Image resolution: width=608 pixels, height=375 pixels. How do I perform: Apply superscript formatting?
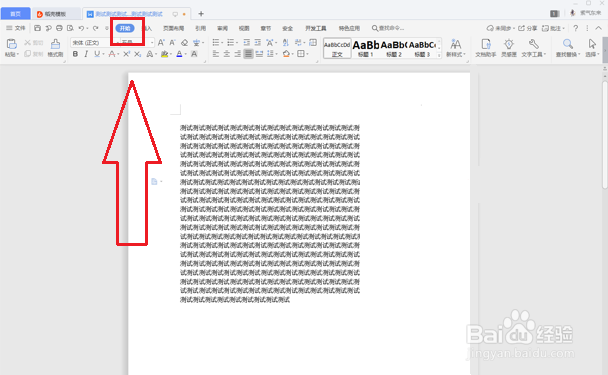[x=126, y=54]
